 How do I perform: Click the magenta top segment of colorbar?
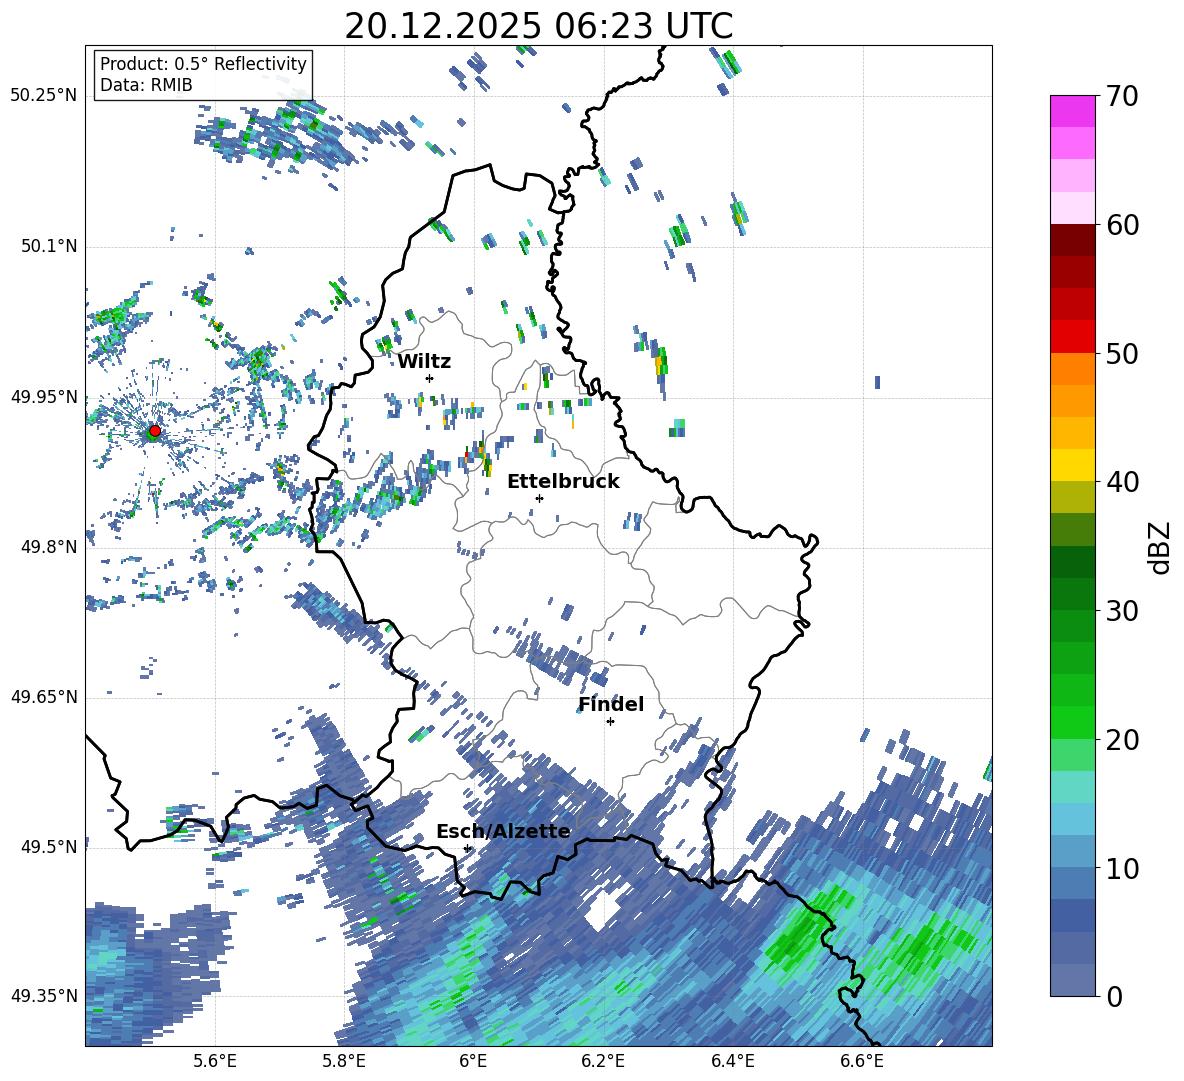(1072, 111)
